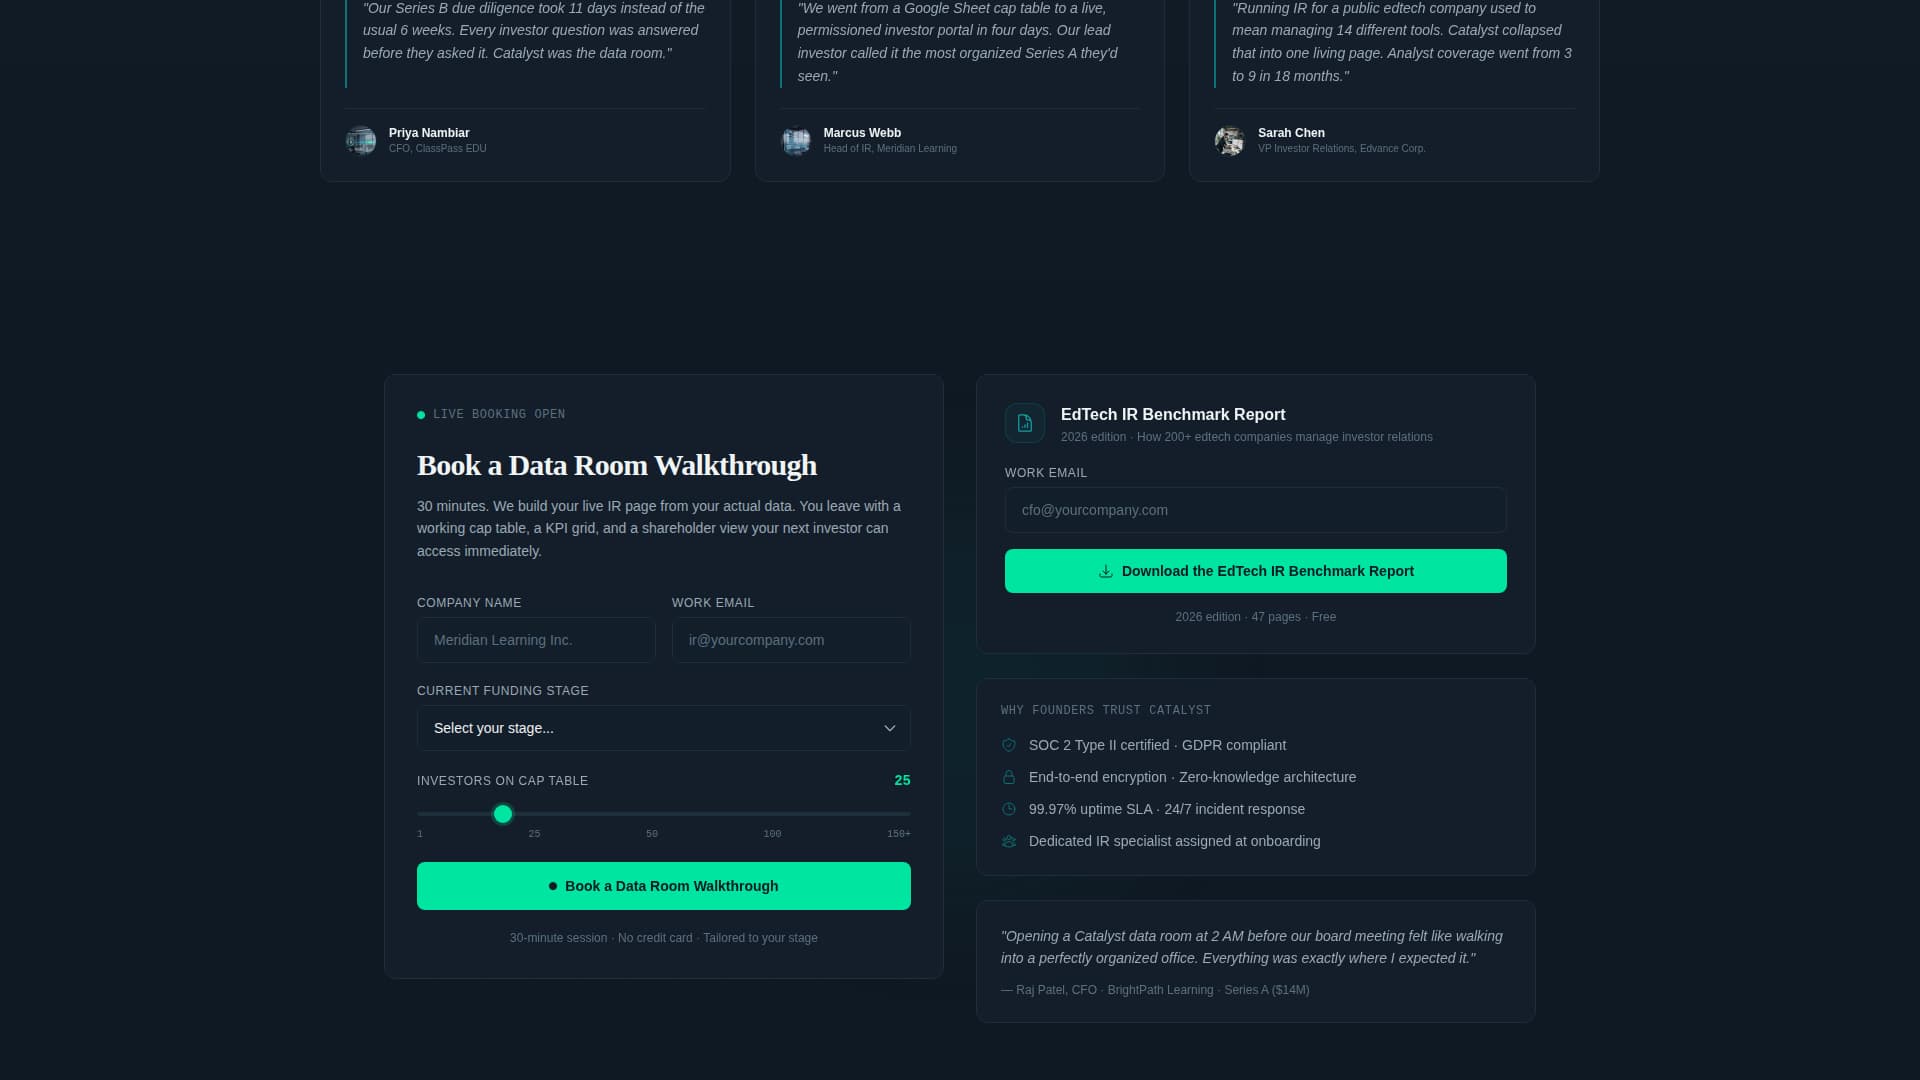1920x1080 pixels.
Task: Click the clock icon beside 99.97% uptime SLA
Action: tap(1008, 809)
